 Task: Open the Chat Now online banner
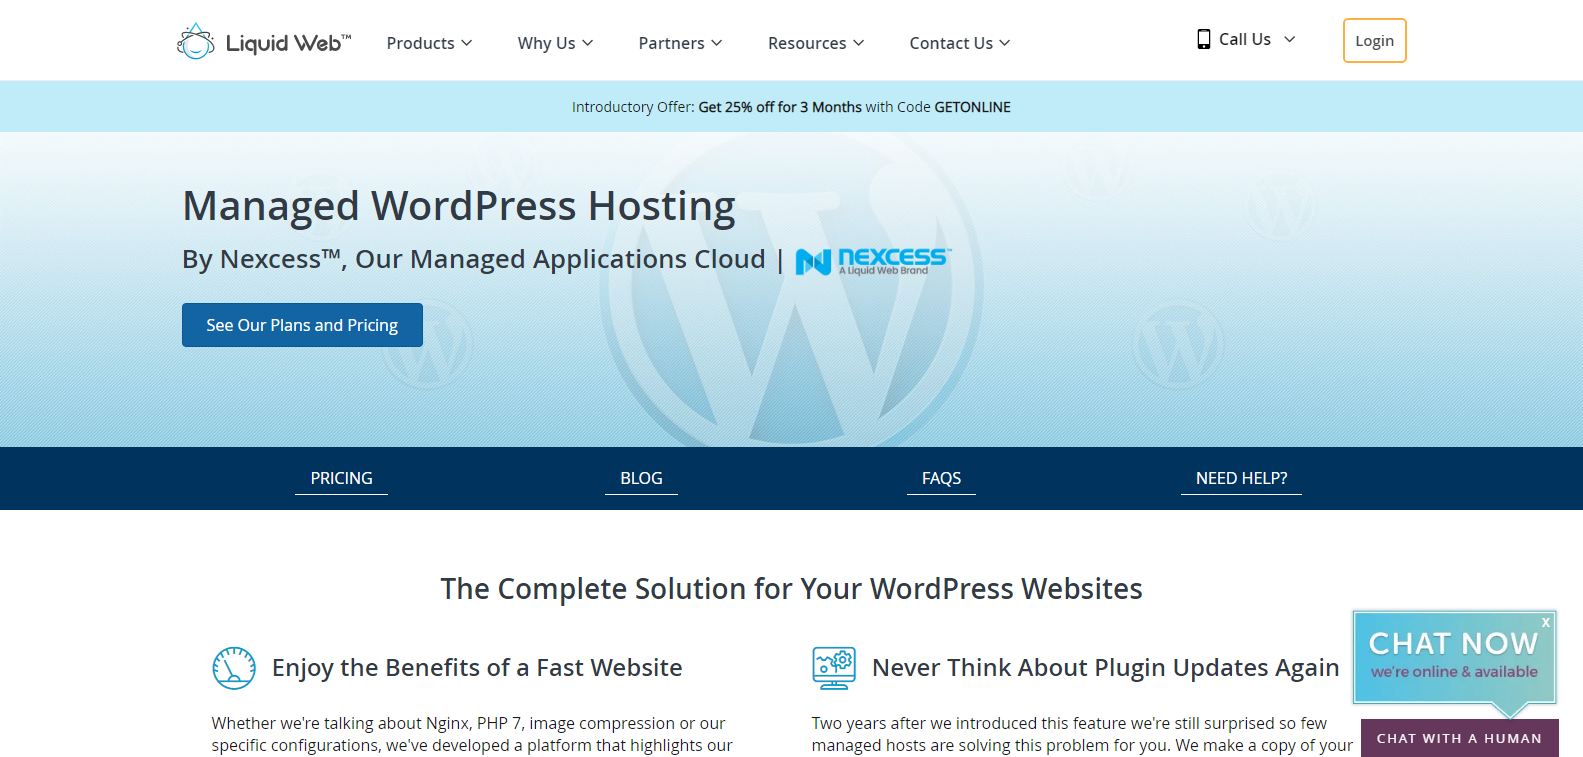1454,657
